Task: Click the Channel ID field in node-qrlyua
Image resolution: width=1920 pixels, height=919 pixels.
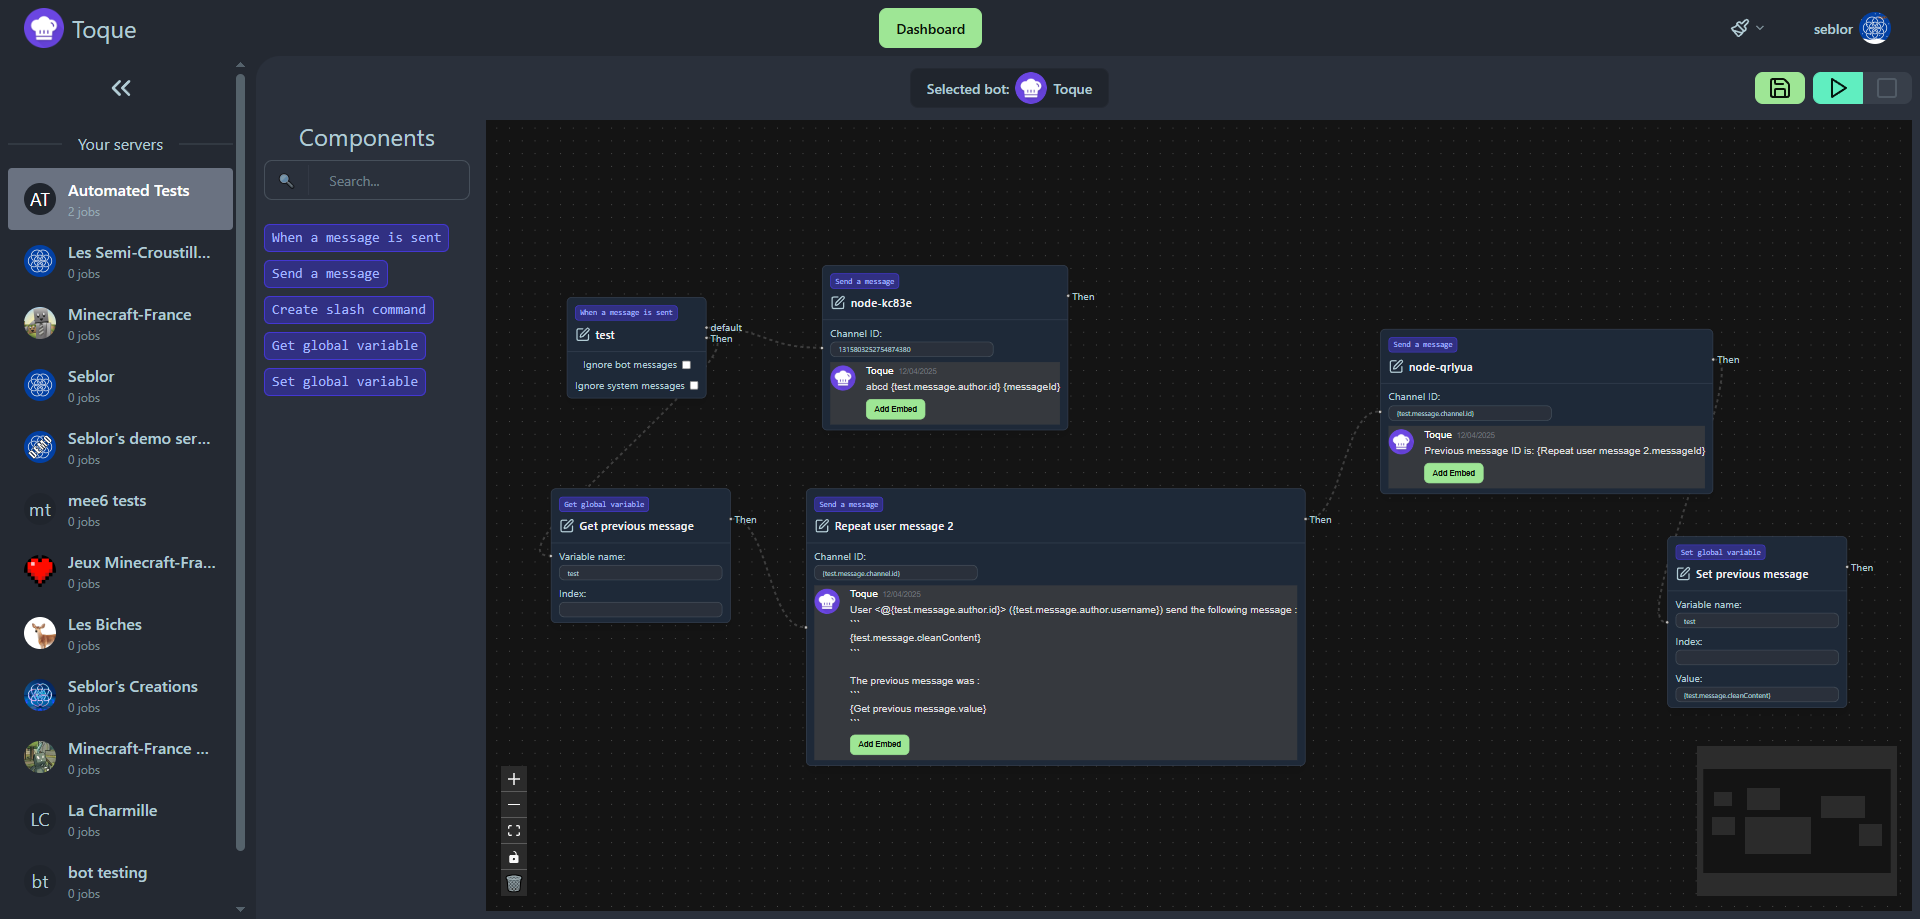Action: (x=1470, y=413)
